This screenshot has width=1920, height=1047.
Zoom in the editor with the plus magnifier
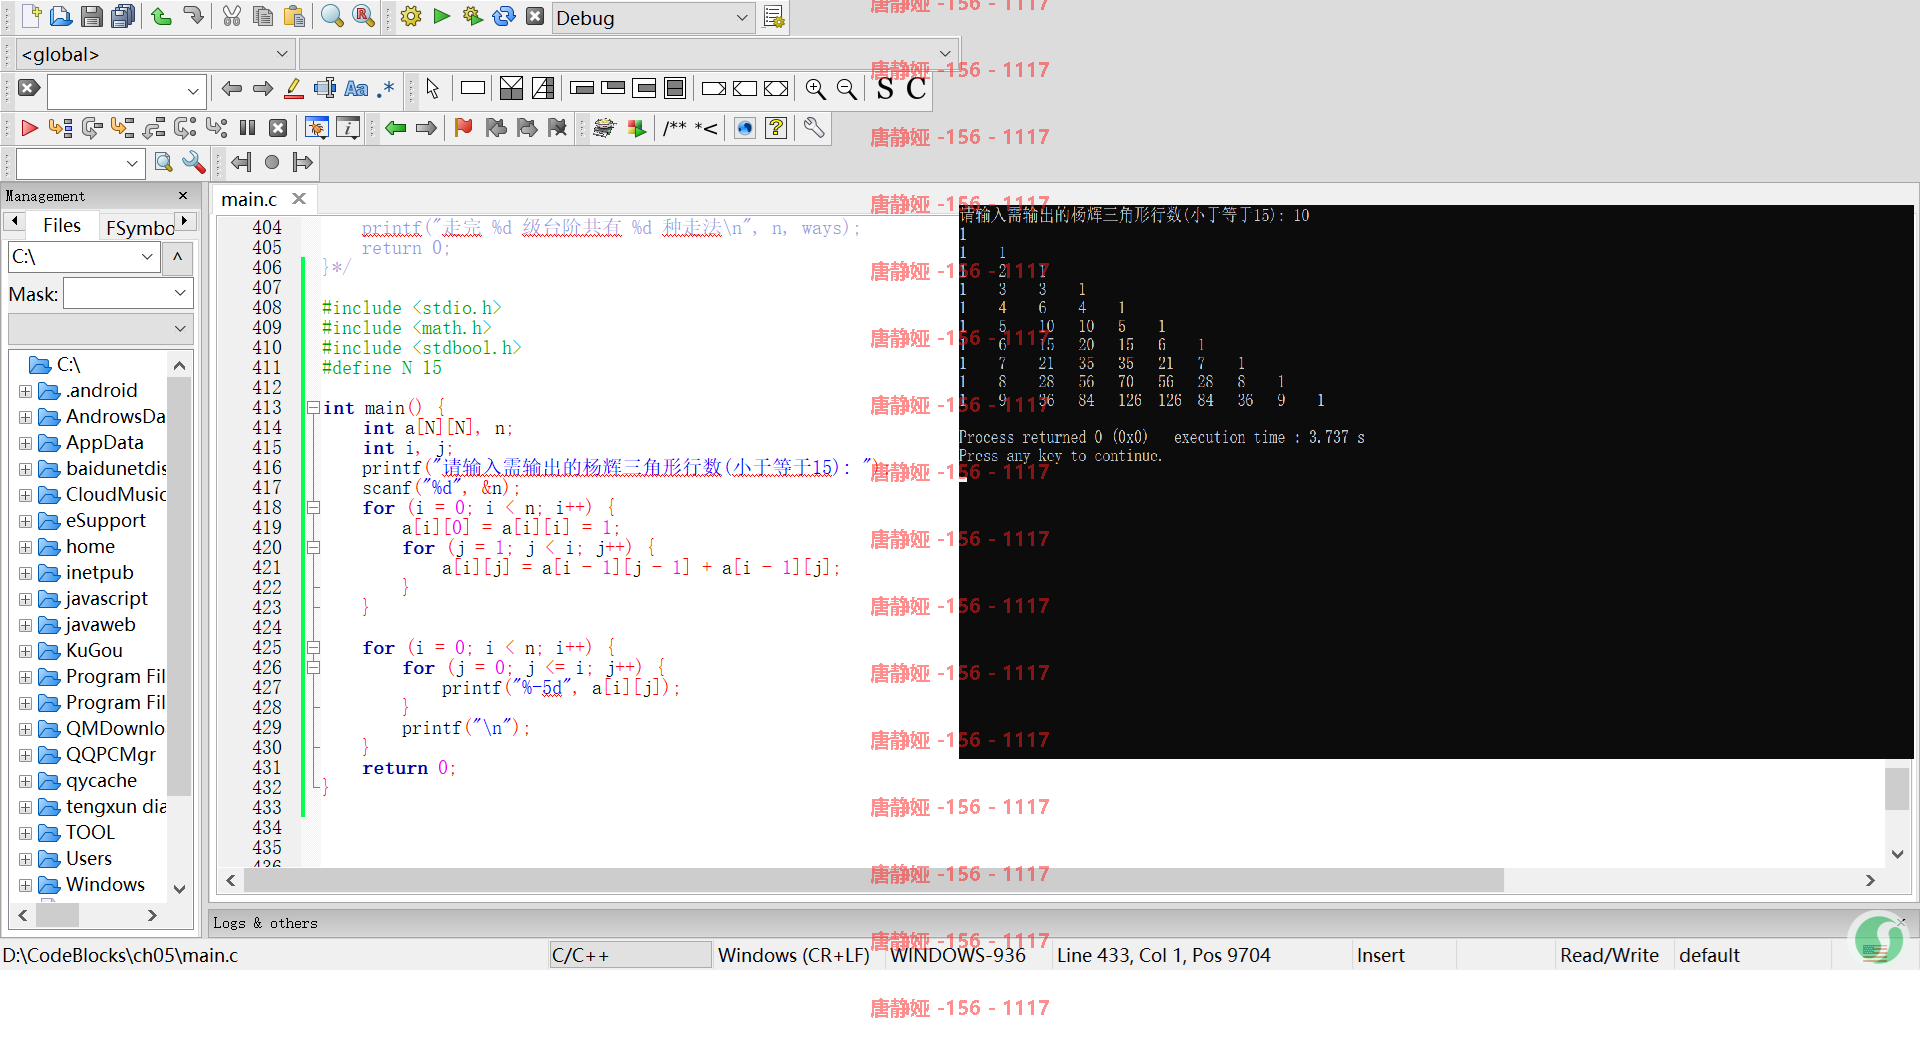coord(816,89)
